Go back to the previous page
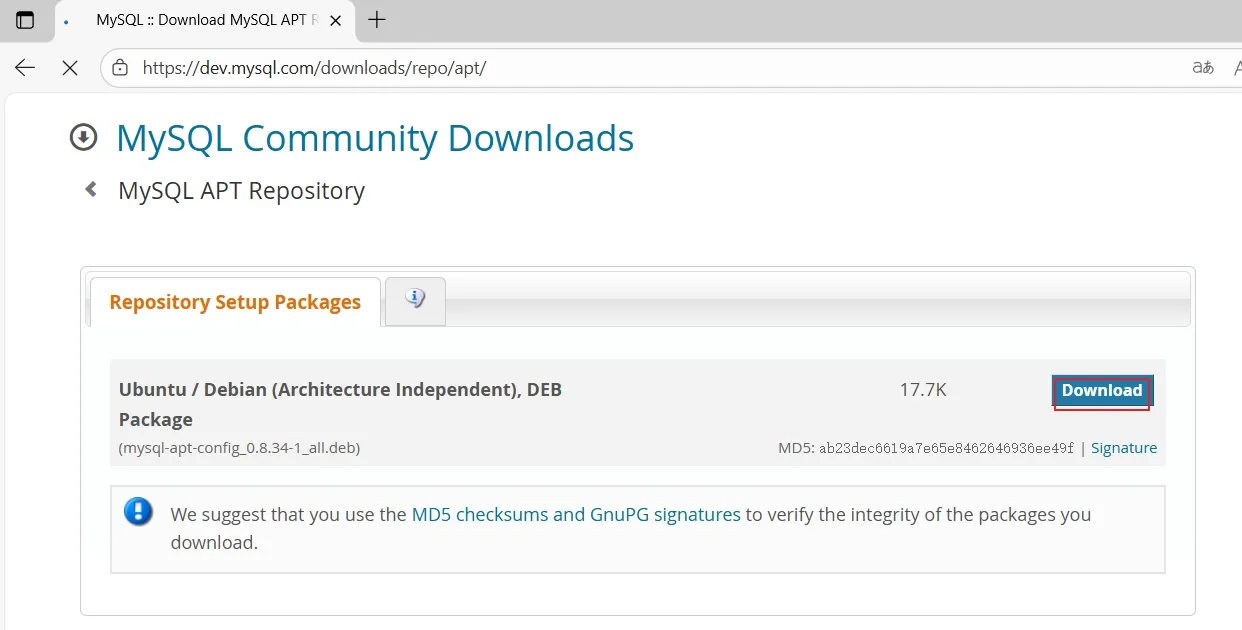 point(25,68)
